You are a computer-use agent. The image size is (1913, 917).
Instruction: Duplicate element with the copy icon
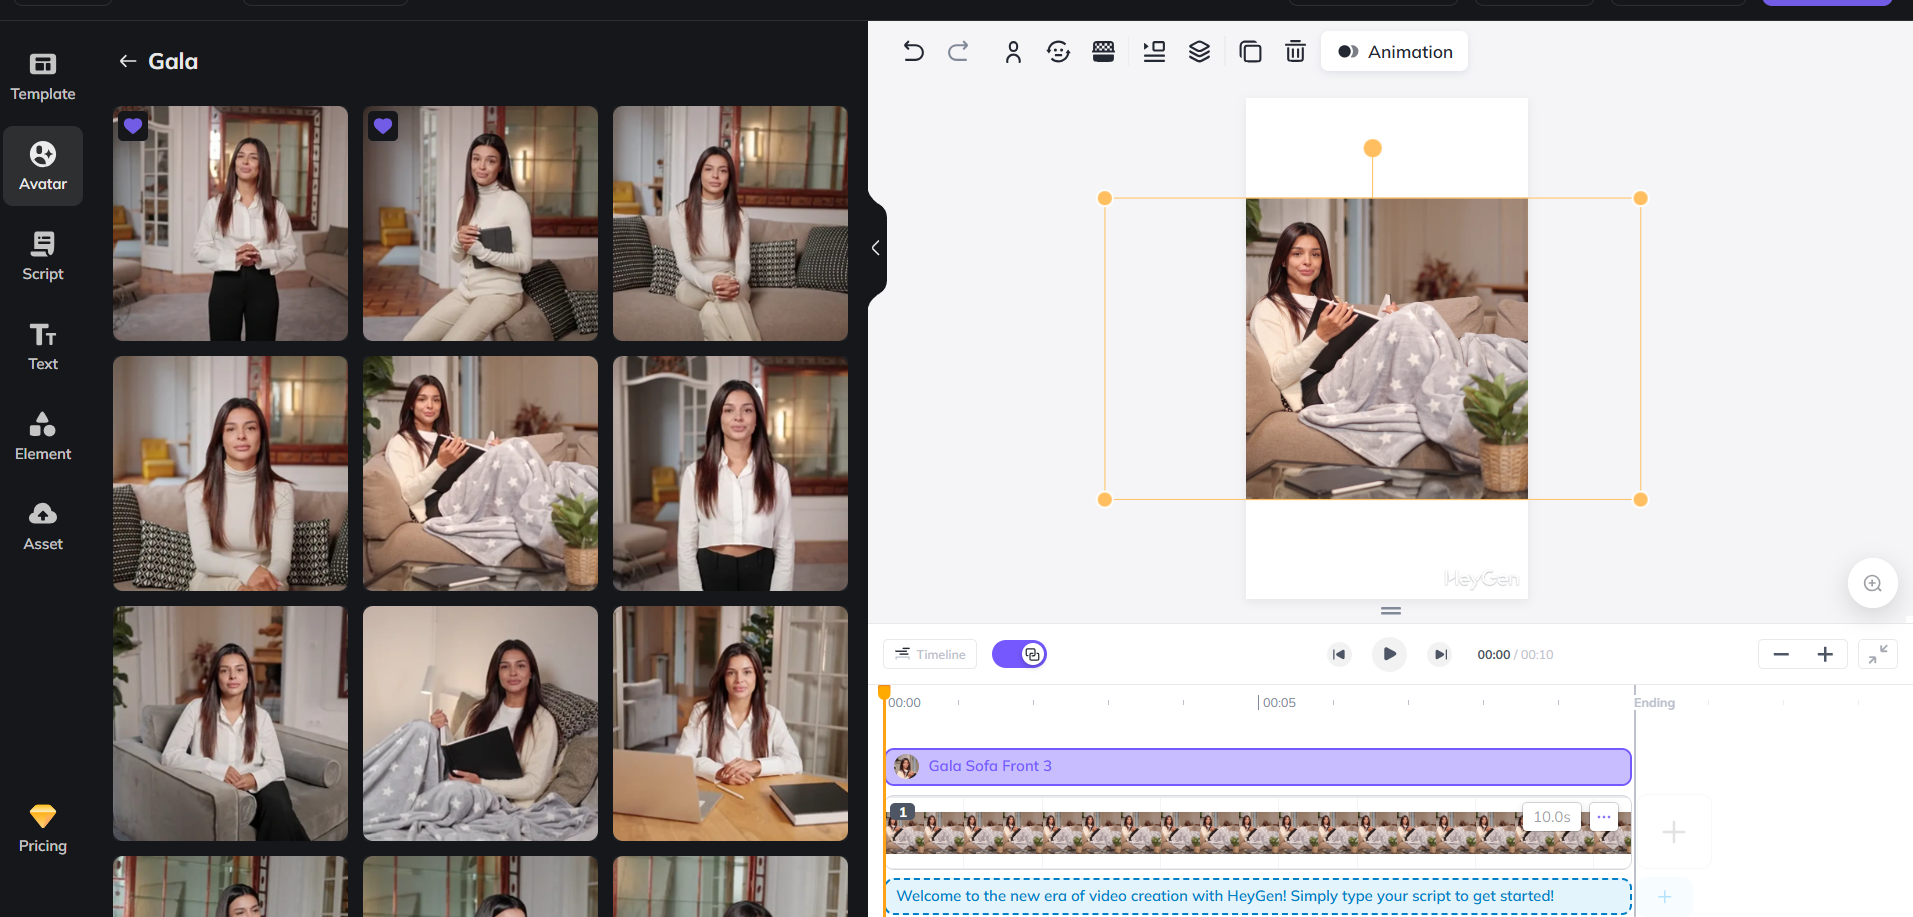[x=1250, y=52]
